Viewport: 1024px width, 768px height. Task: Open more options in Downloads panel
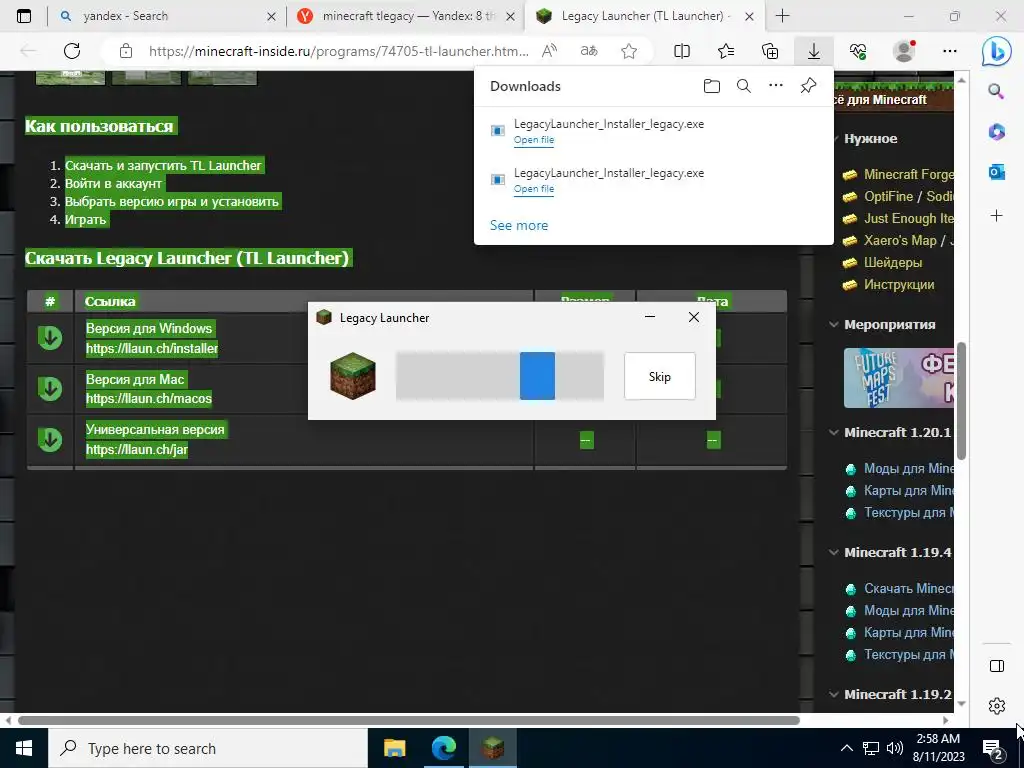(776, 86)
